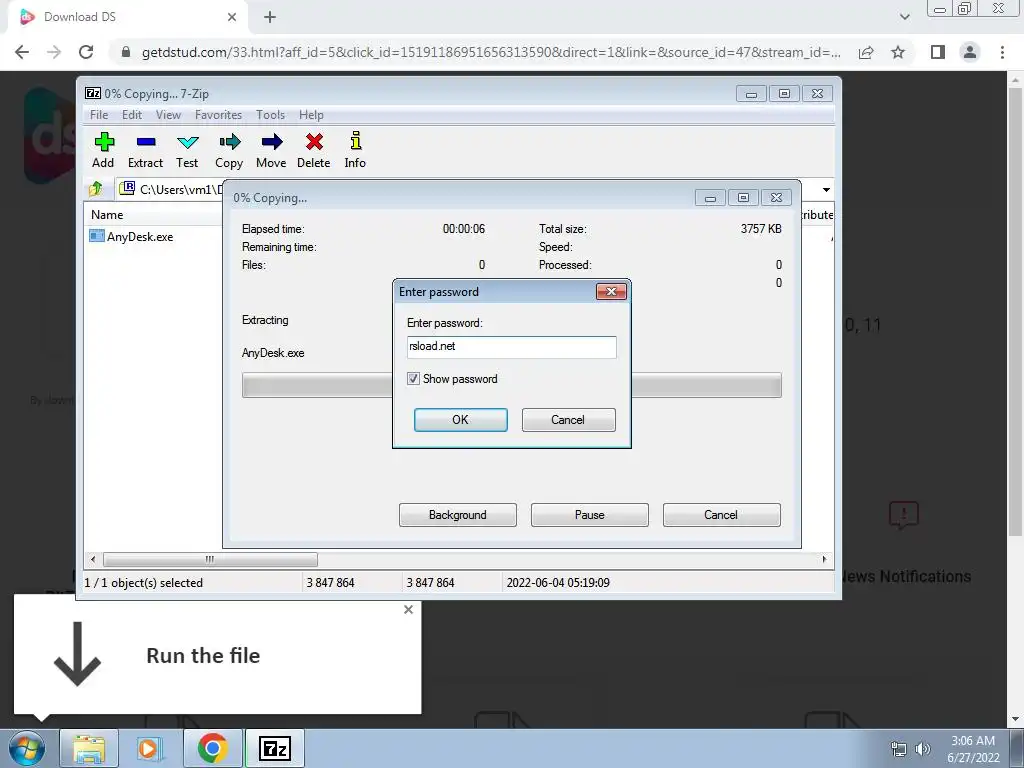Open the File menu
Viewport: 1024px width, 768px height.
click(x=99, y=115)
